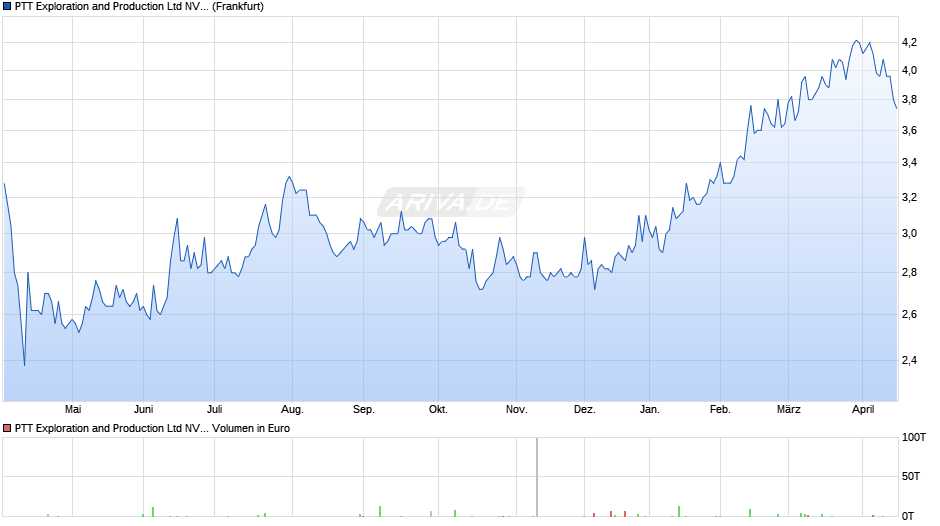
Task: Click the chart title 'PTT Exploration and Production Ltd NV... (Frankfurt)'
Action: [139, 7]
